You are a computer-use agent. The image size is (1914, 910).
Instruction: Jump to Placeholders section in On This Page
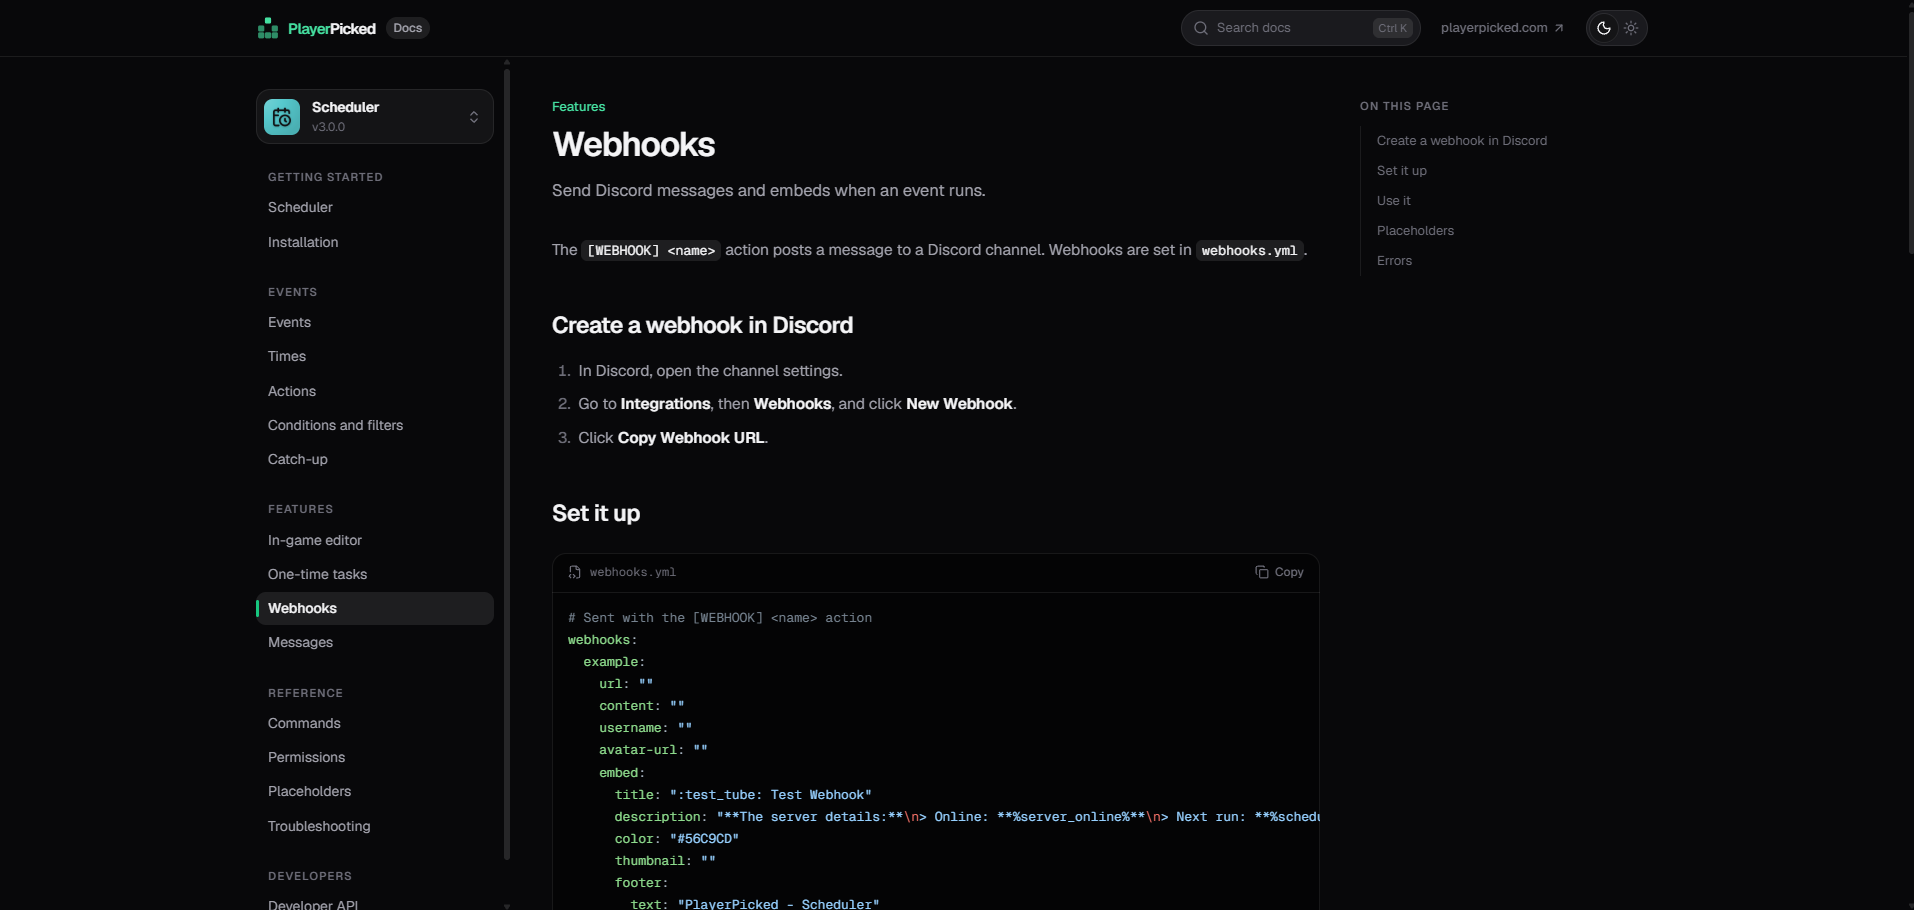click(x=1415, y=231)
